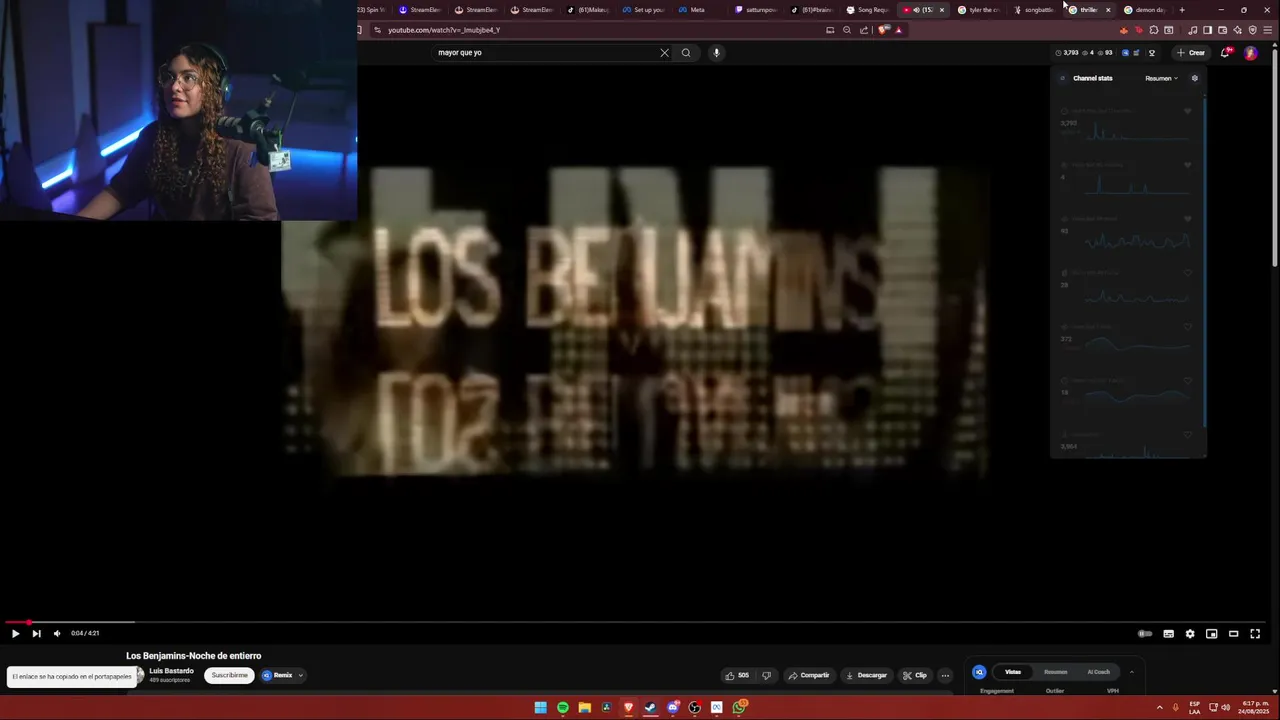
Task: Switch to miniplayer mode
Action: (x=1211, y=633)
